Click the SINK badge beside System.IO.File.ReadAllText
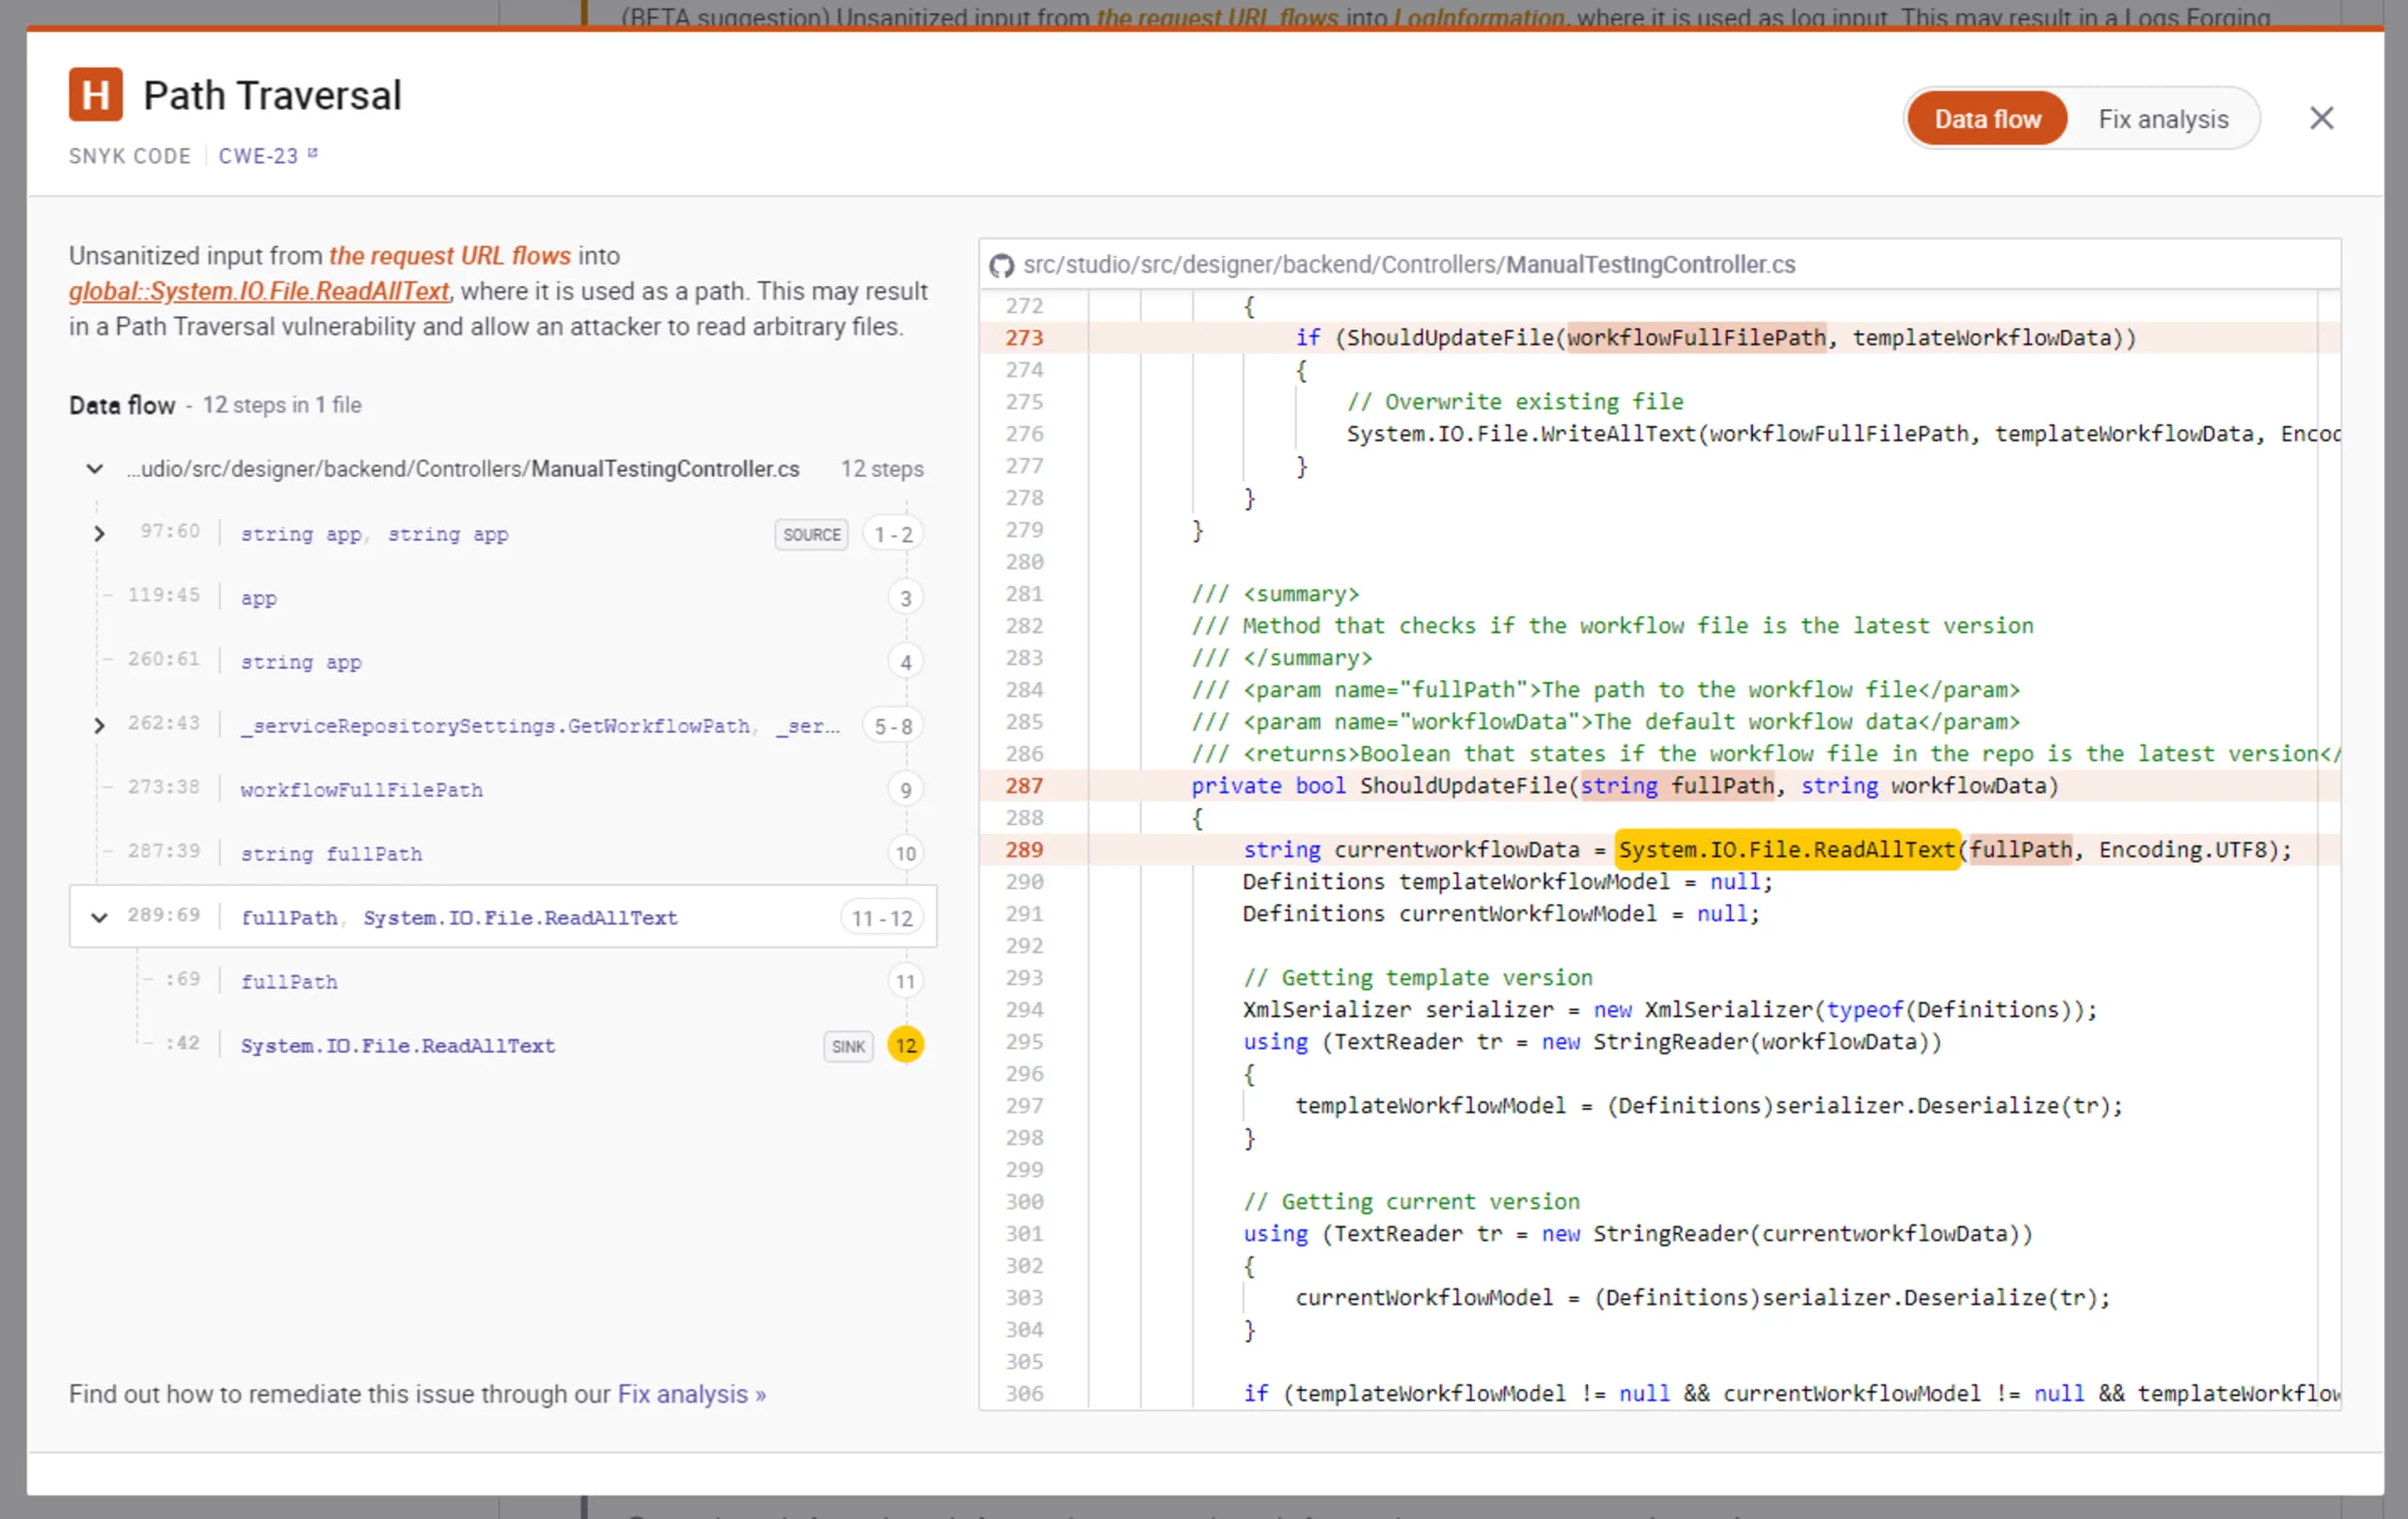Image resolution: width=2408 pixels, height=1519 pixels. 847,1047
